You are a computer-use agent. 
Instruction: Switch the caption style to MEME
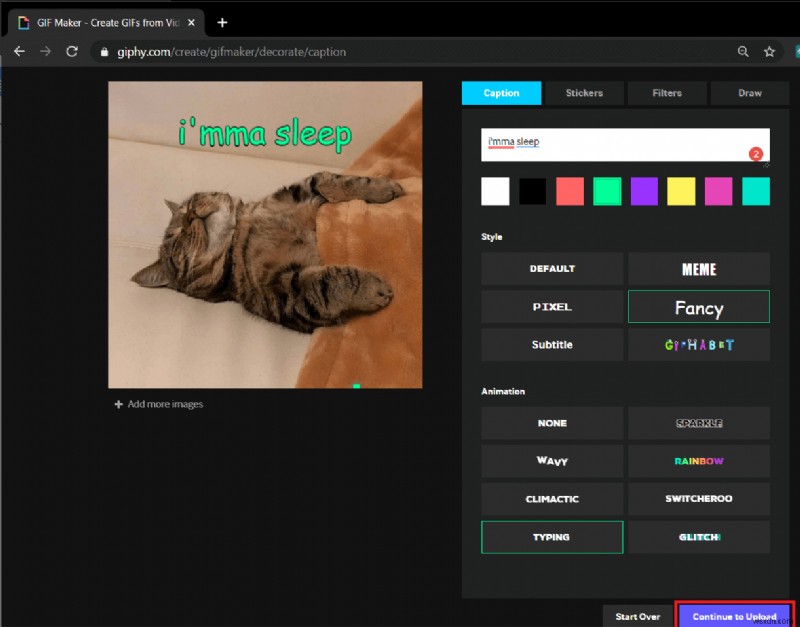[x=698, y=269]
